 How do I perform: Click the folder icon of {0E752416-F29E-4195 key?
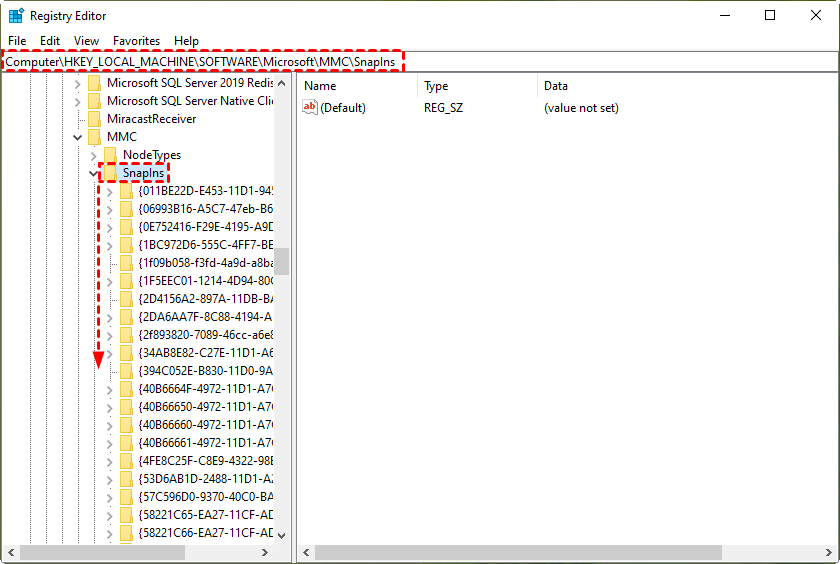126,227
